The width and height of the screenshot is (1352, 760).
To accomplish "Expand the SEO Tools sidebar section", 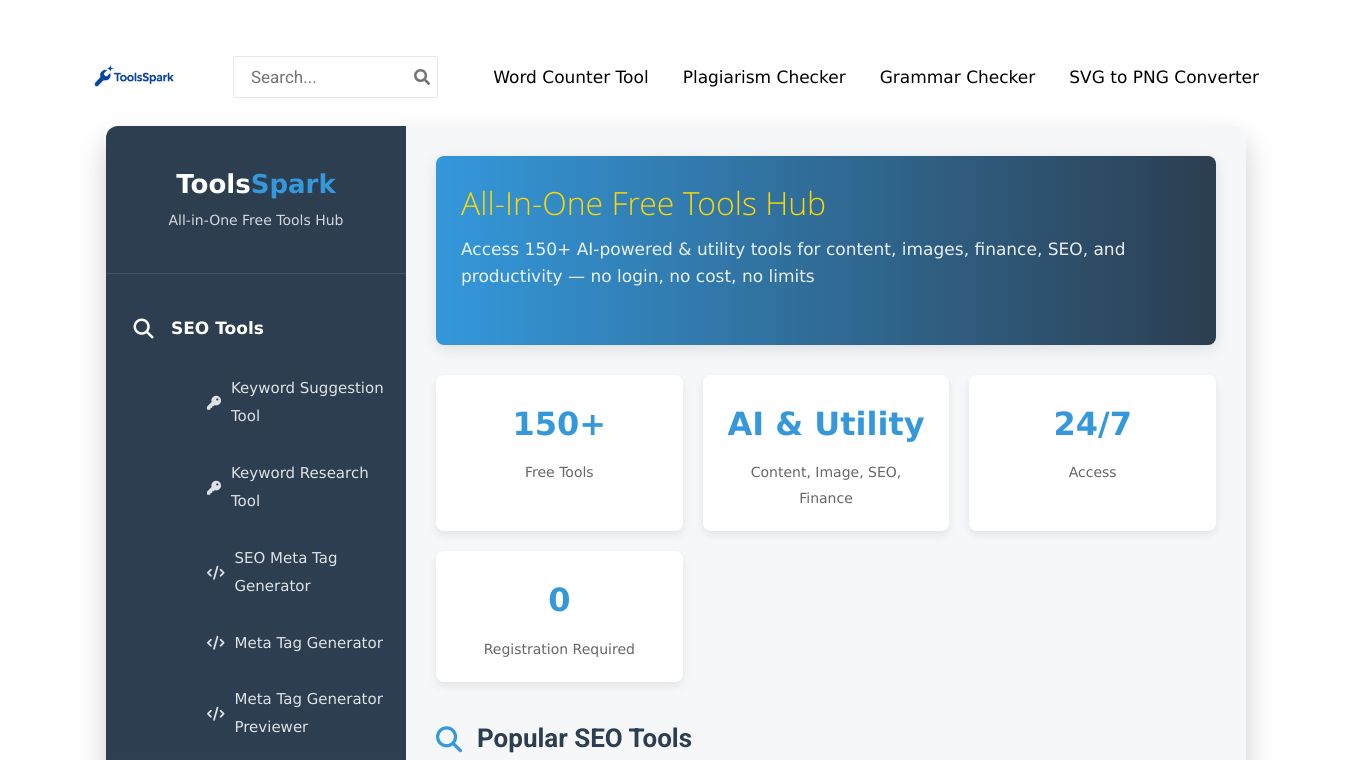I will tap(217, 328).
